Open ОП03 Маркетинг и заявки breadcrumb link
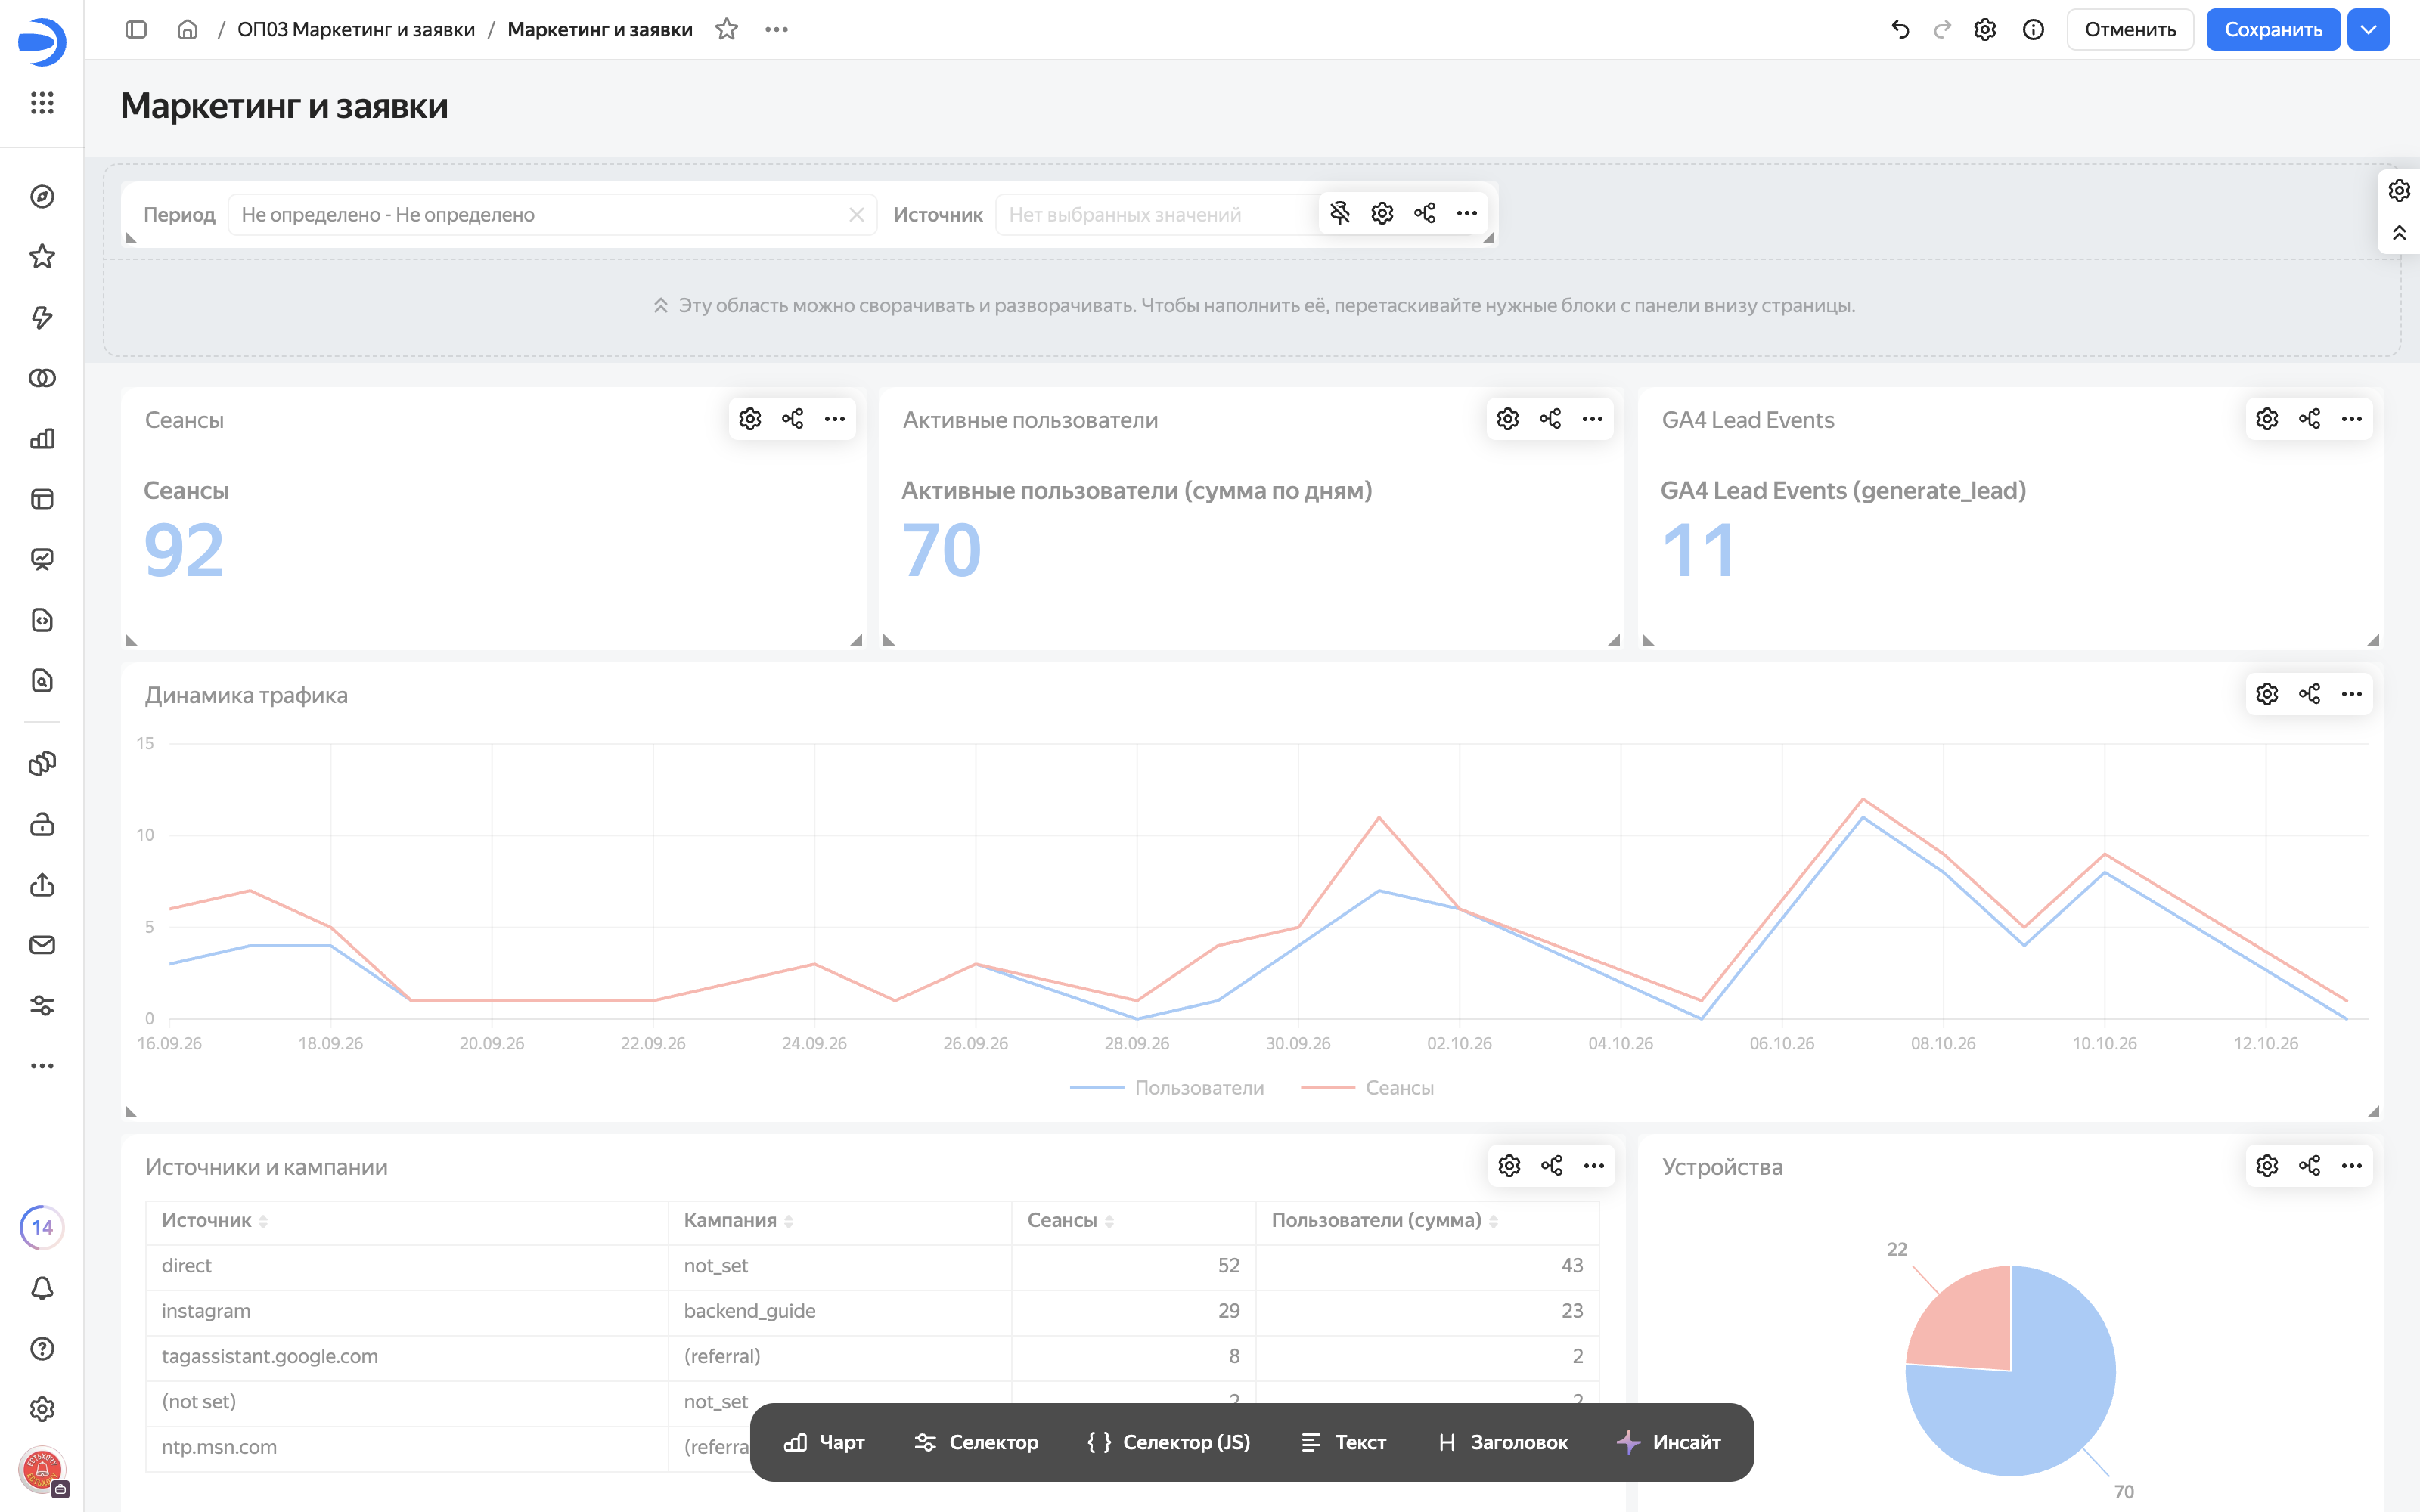The image size is (2420, 1512). pos(356,29)
